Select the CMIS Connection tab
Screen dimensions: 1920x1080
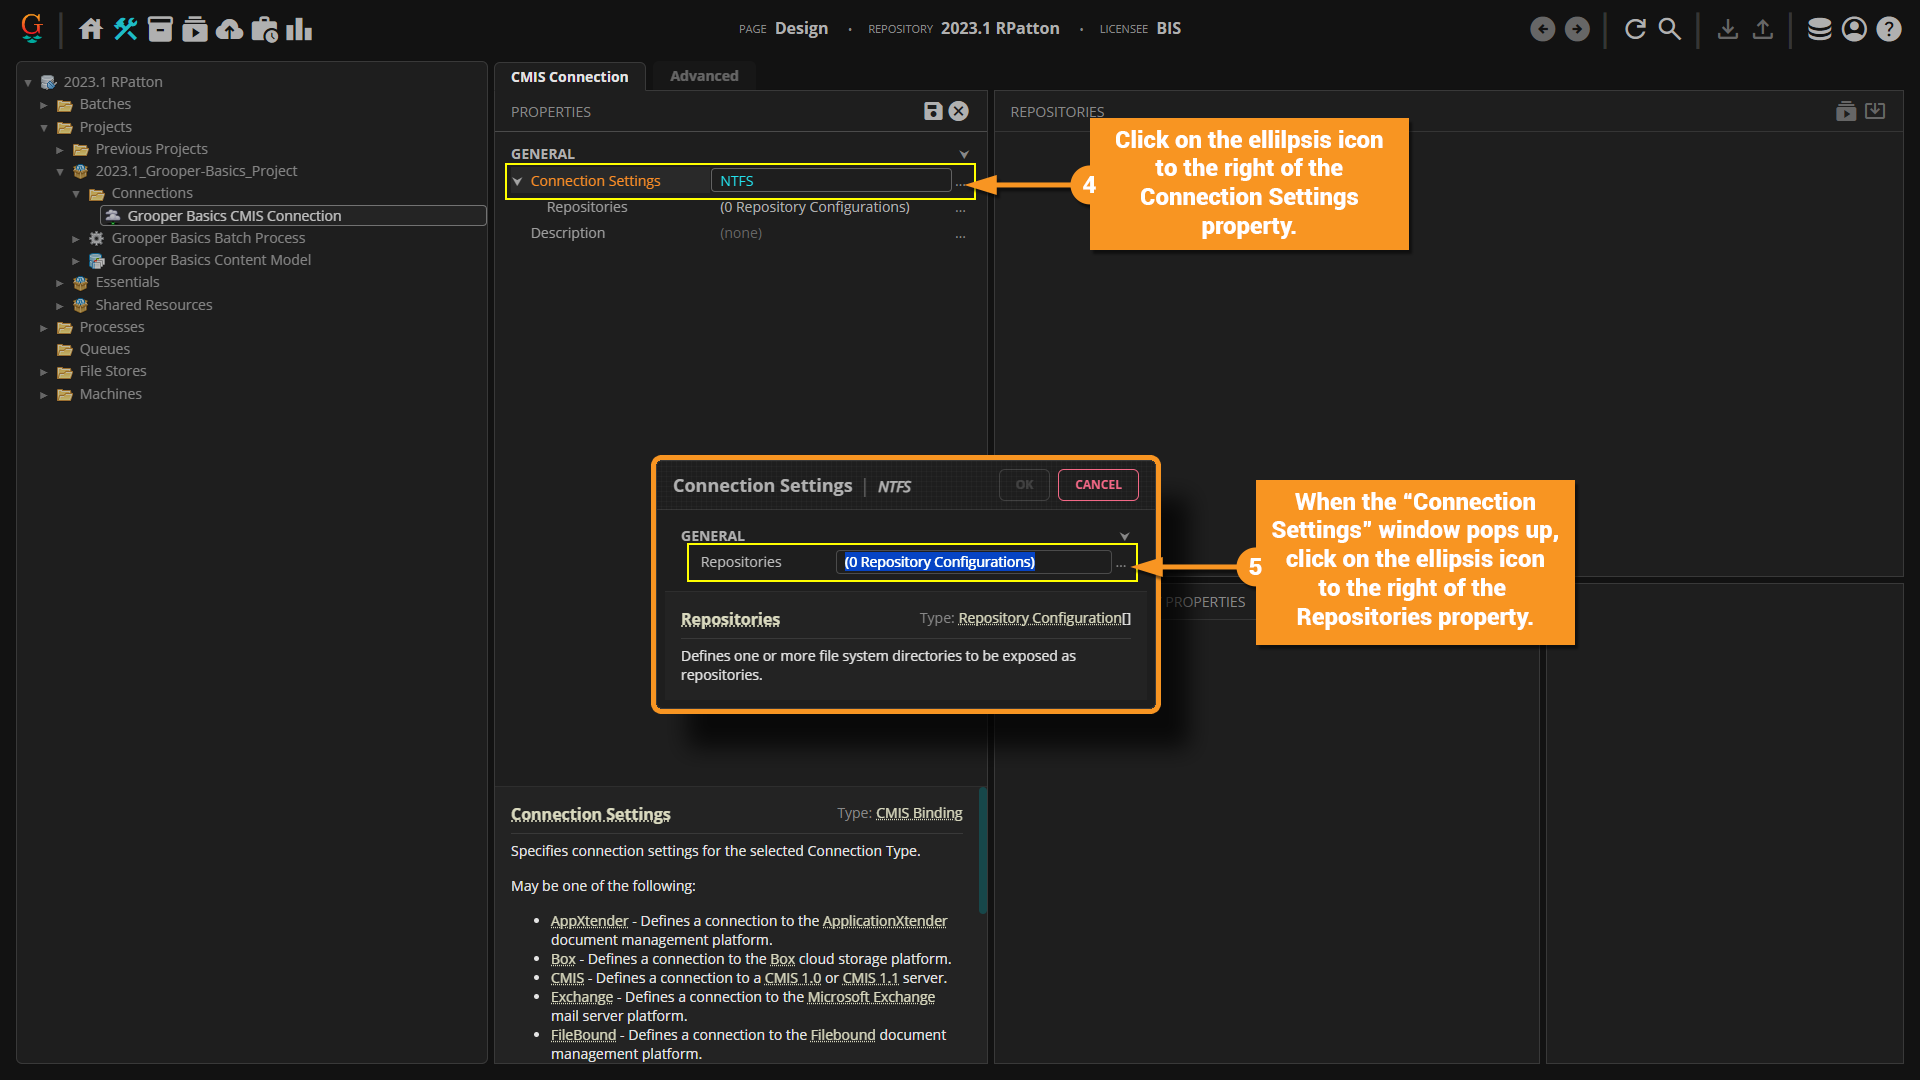(x=569, y=76)
